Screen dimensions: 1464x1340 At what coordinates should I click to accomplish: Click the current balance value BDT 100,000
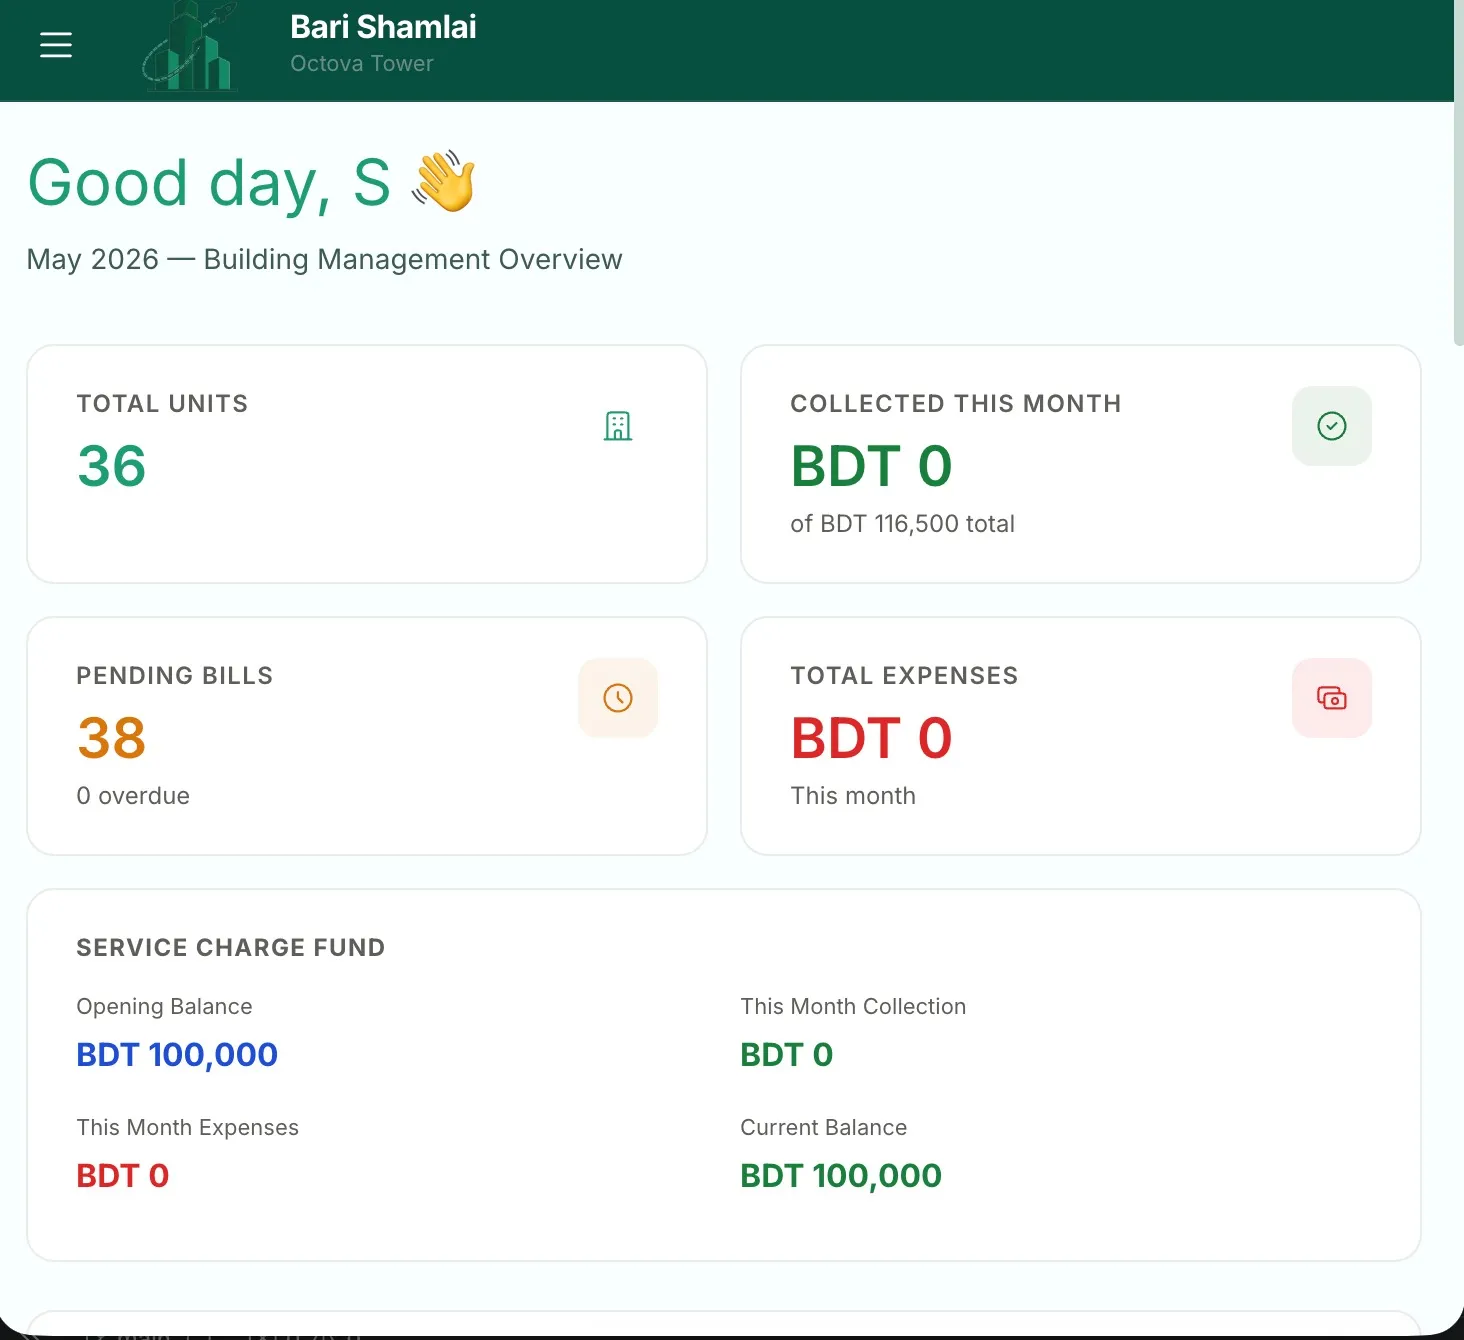coord(841,1176)
